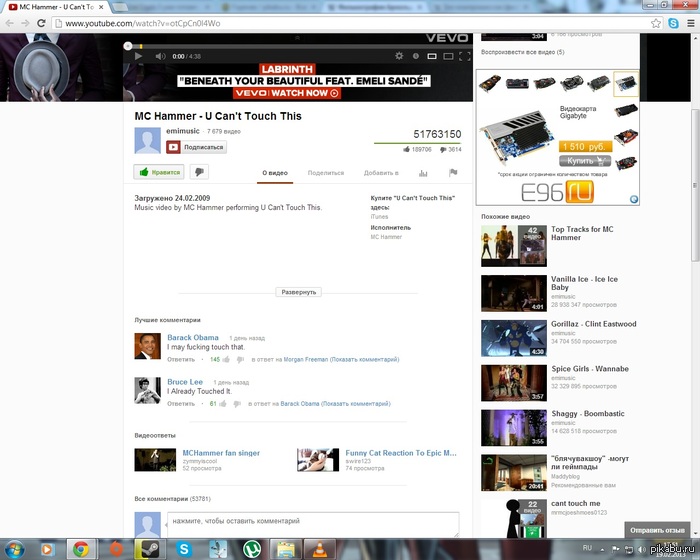Screen dimensions: 700x560
Task: Downvote Bruce Lee's comment
Action: point(239,404)
